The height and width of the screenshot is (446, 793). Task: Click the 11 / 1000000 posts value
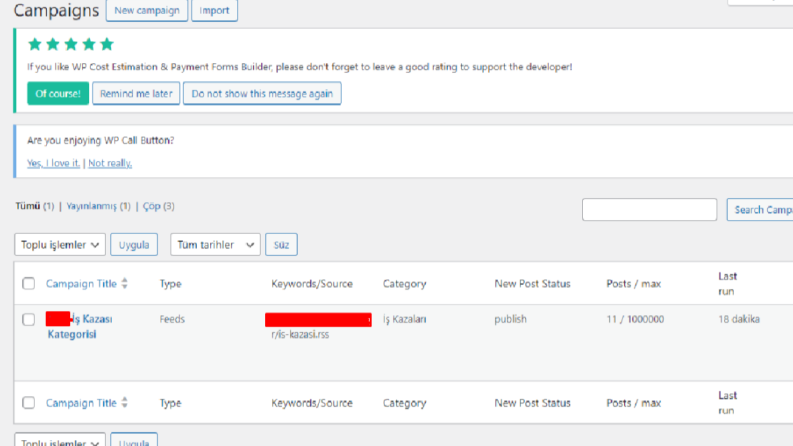pyautogui.click(x=635, y=319)
